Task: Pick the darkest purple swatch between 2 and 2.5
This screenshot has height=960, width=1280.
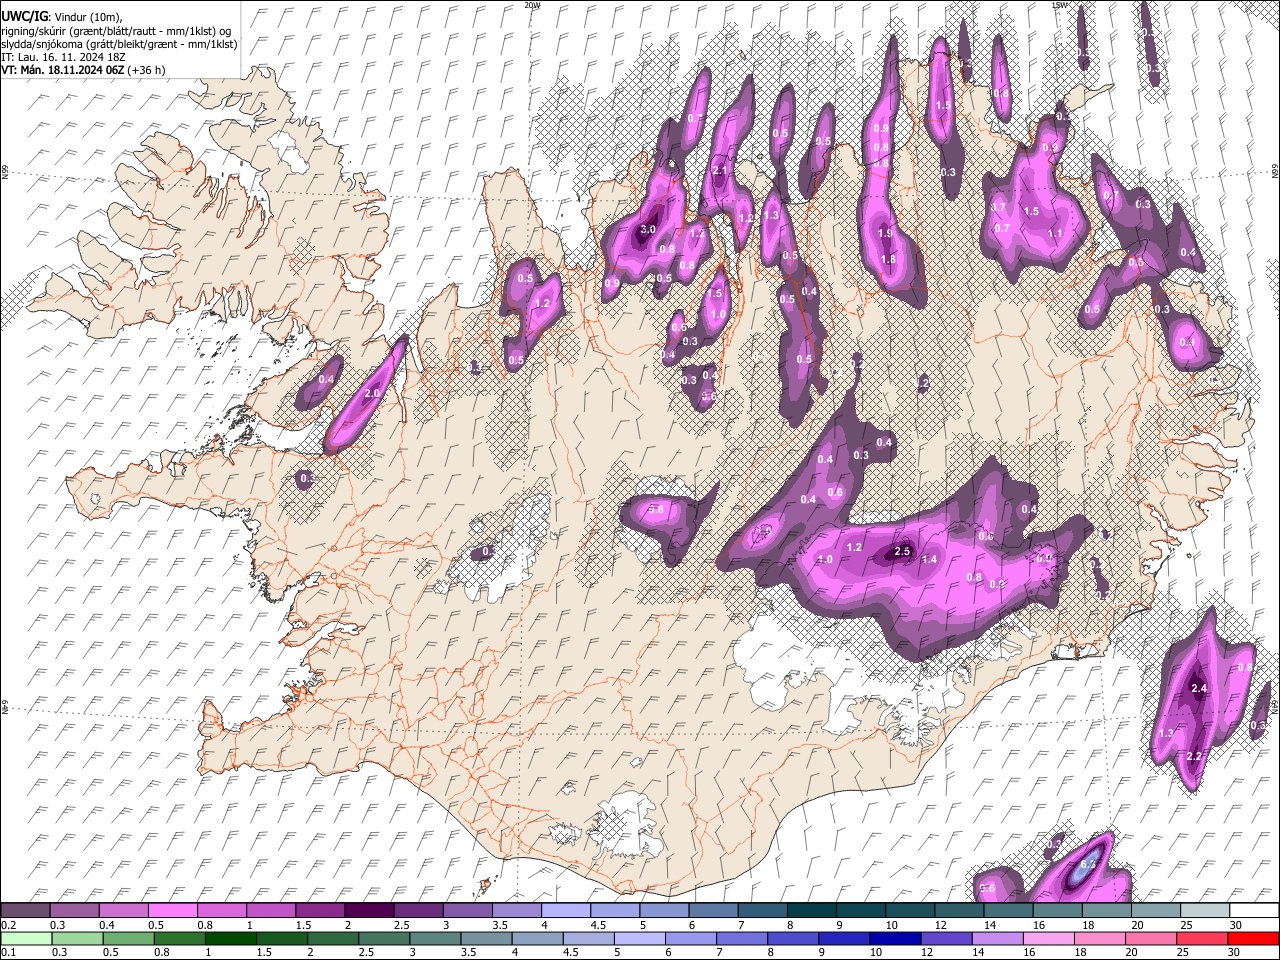Action: pyautogui.click(x=372, y=911)
